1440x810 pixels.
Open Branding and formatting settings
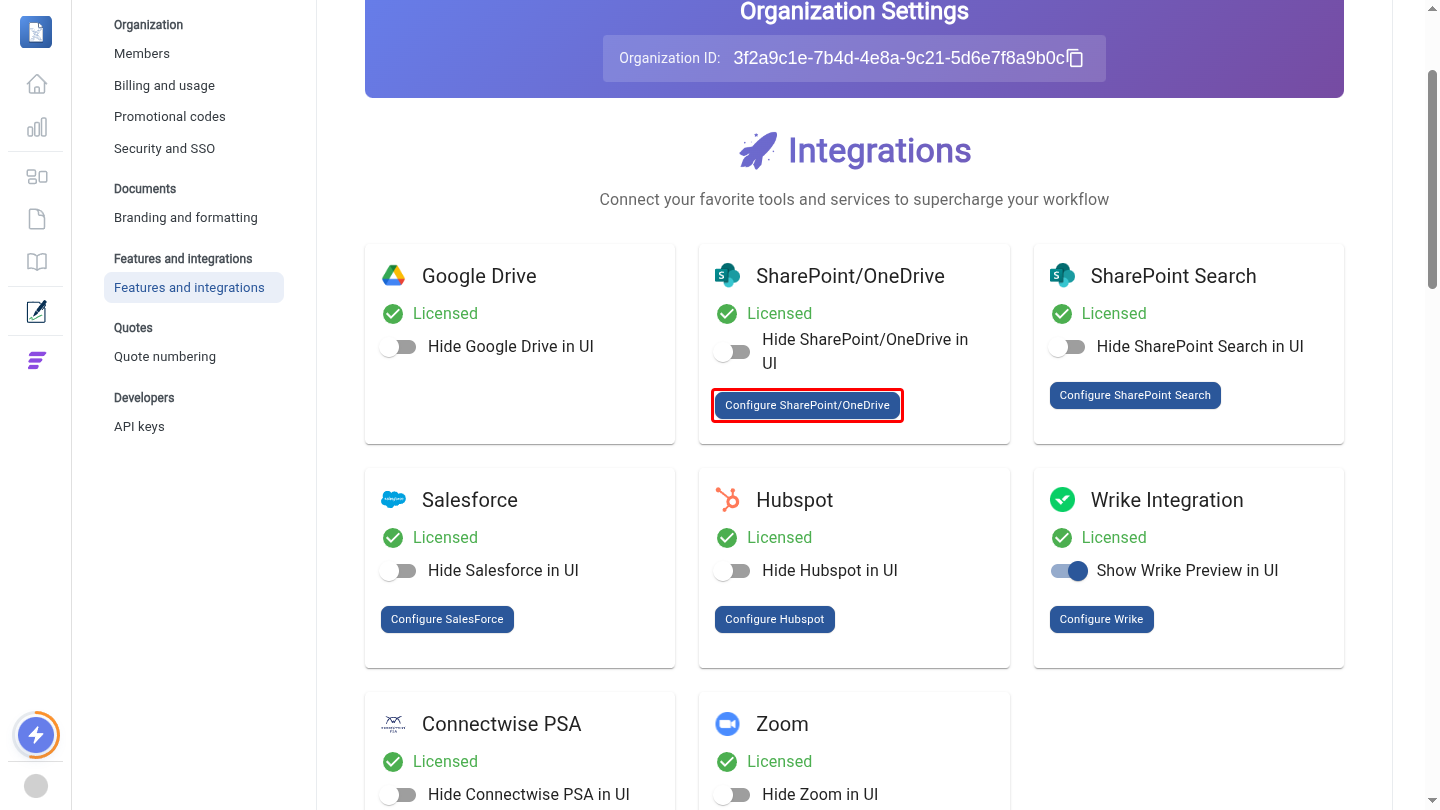pos(186,218)
